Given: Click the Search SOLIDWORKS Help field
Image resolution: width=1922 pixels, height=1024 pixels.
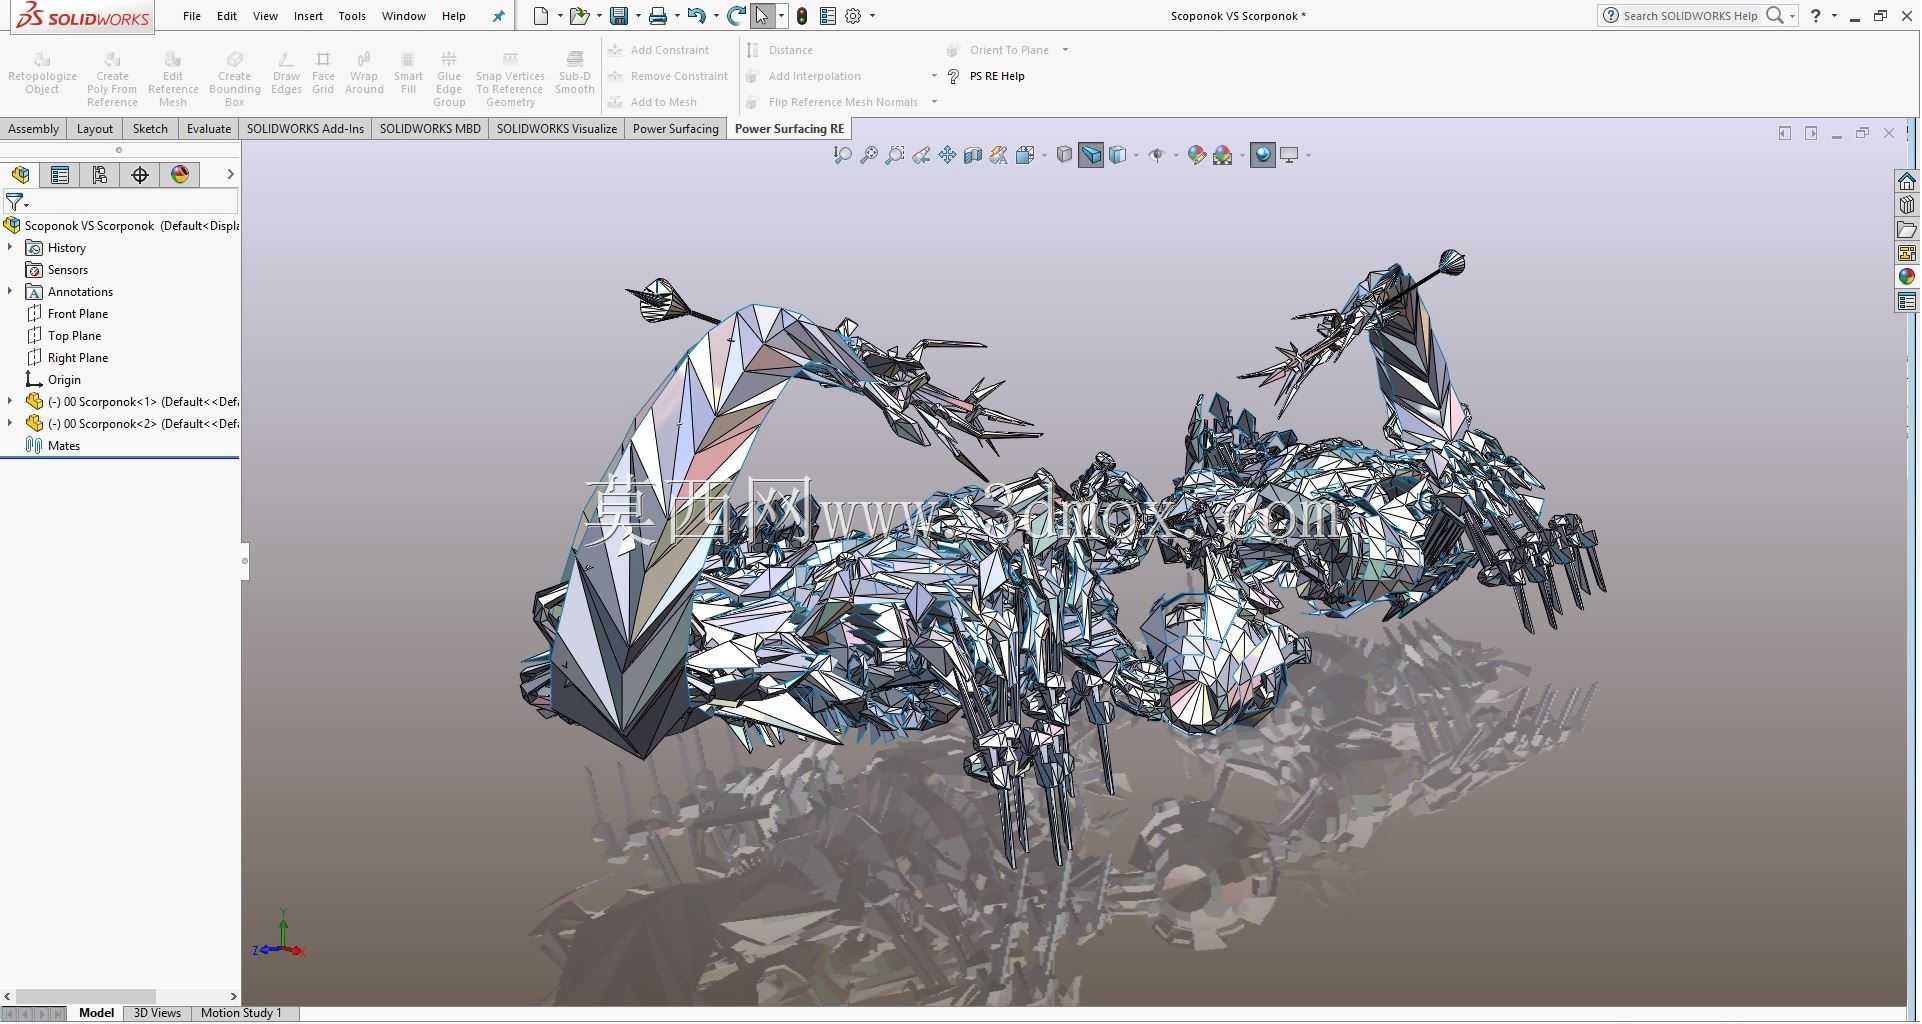Looking at the screenshot, I should coord(1690,16).
